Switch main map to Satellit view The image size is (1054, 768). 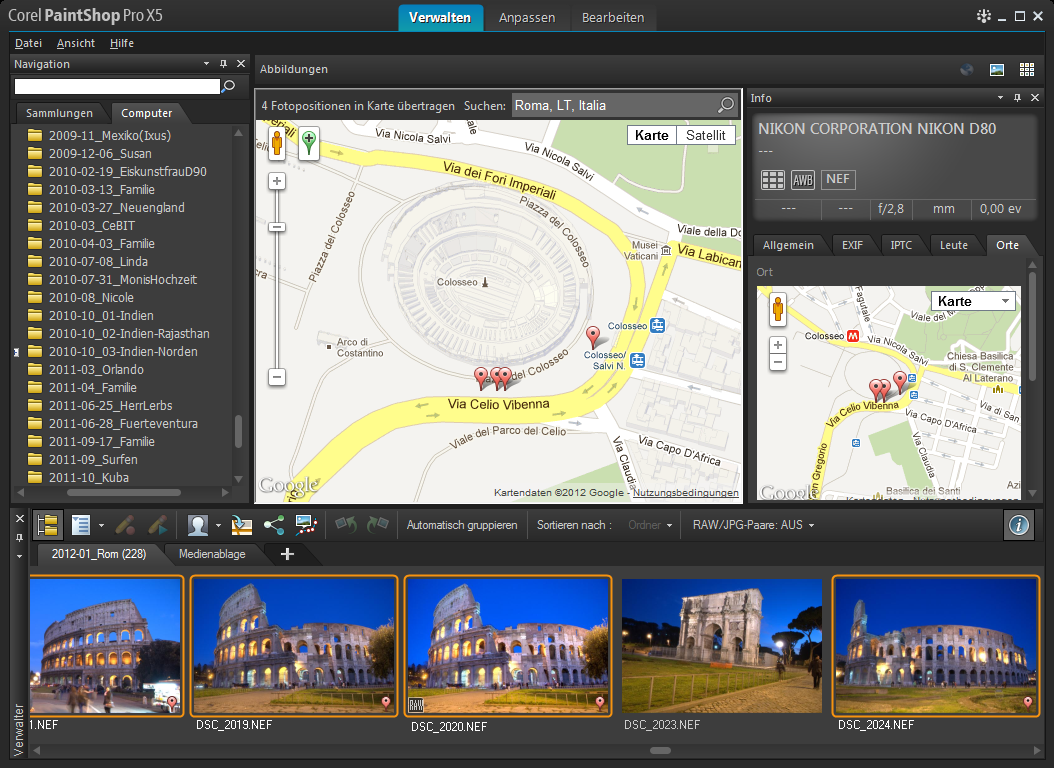click(x=705, y=136)
